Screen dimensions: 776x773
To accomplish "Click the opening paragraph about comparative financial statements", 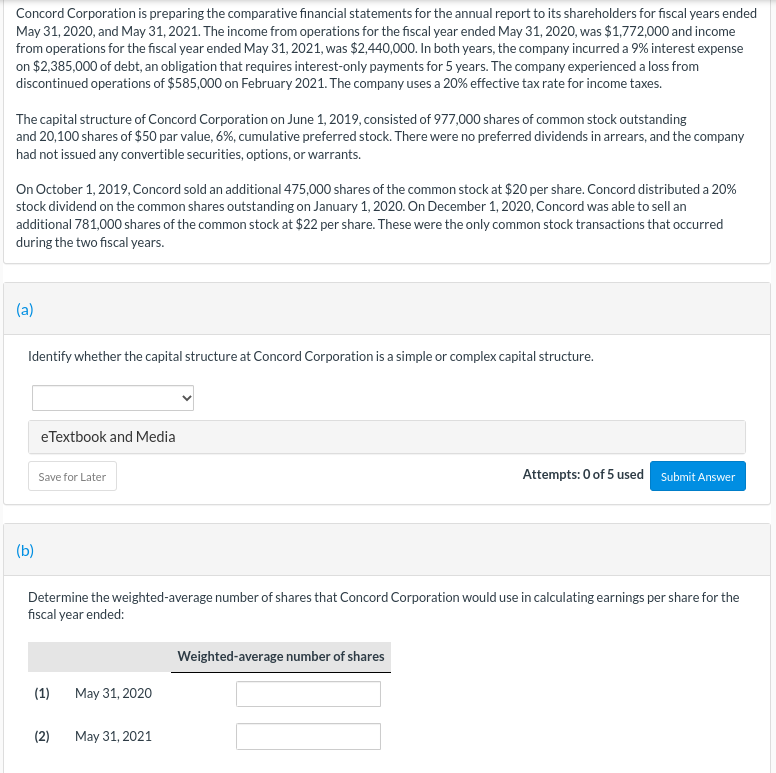I will coord(386,48).
